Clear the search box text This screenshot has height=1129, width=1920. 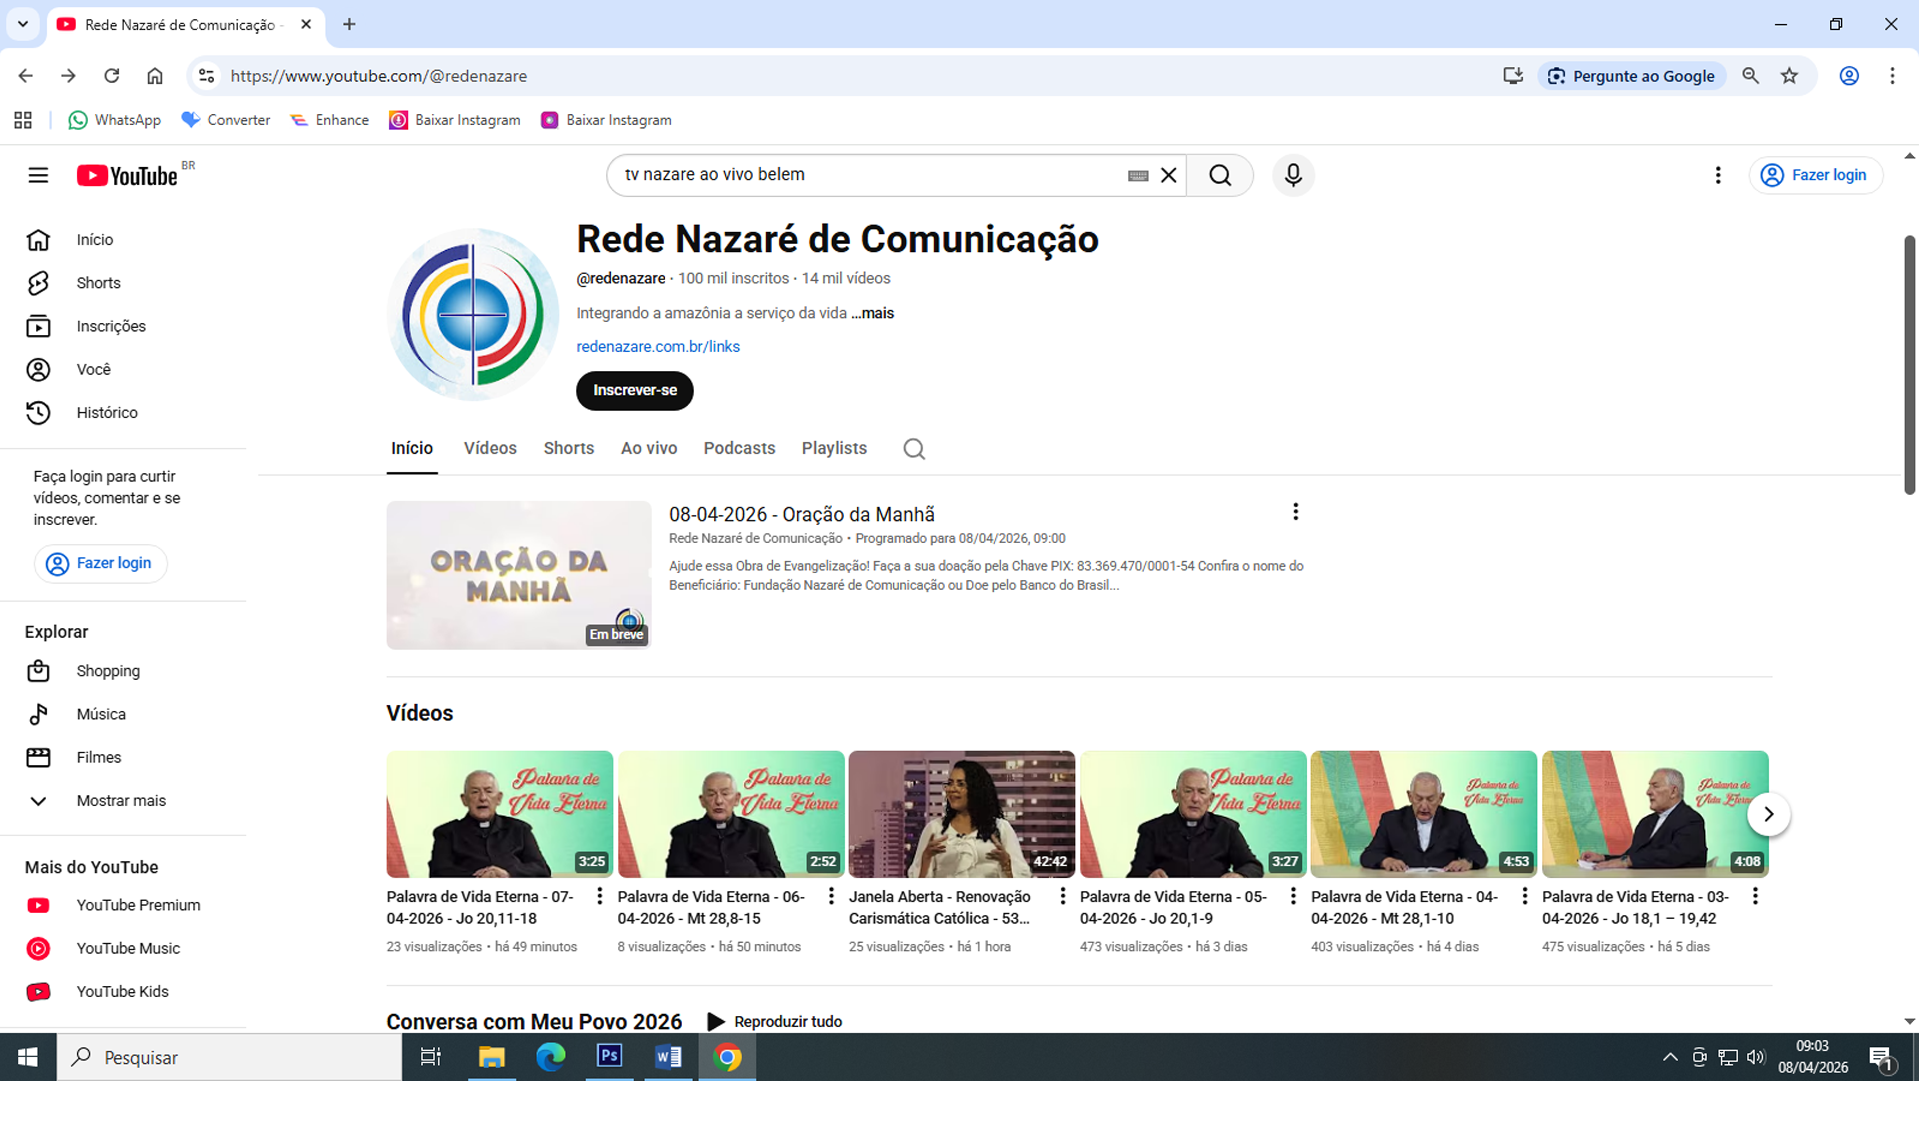tap(1168, 175)
